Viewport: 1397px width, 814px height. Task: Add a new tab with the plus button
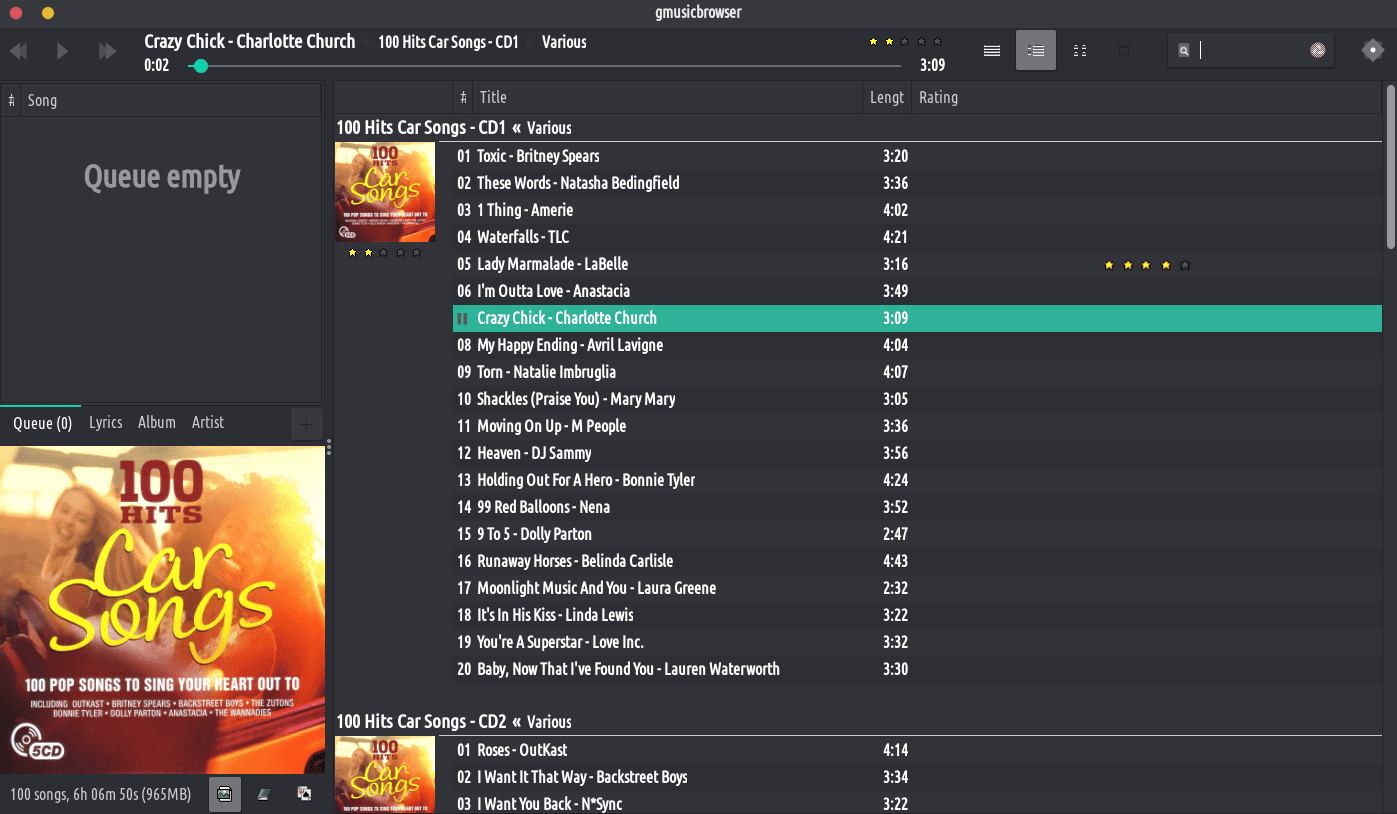pyautogui.click(x=306, y=424)
